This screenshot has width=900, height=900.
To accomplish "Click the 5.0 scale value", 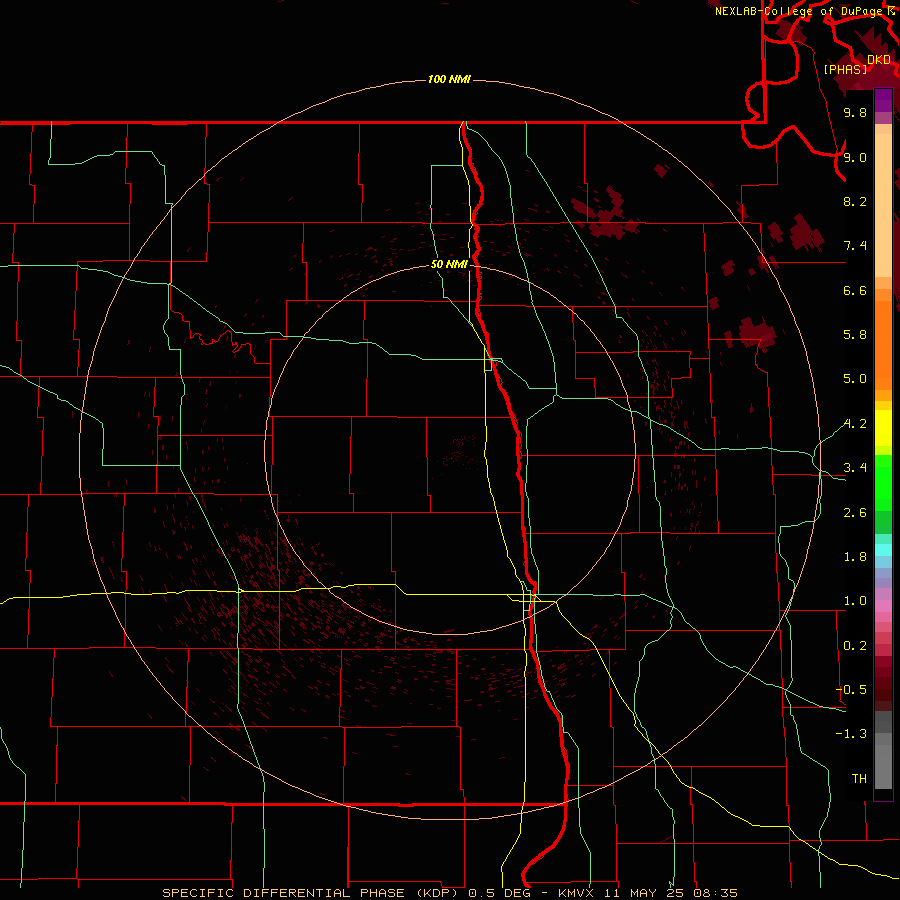I will pyautogui.click(x=855, y=379).
